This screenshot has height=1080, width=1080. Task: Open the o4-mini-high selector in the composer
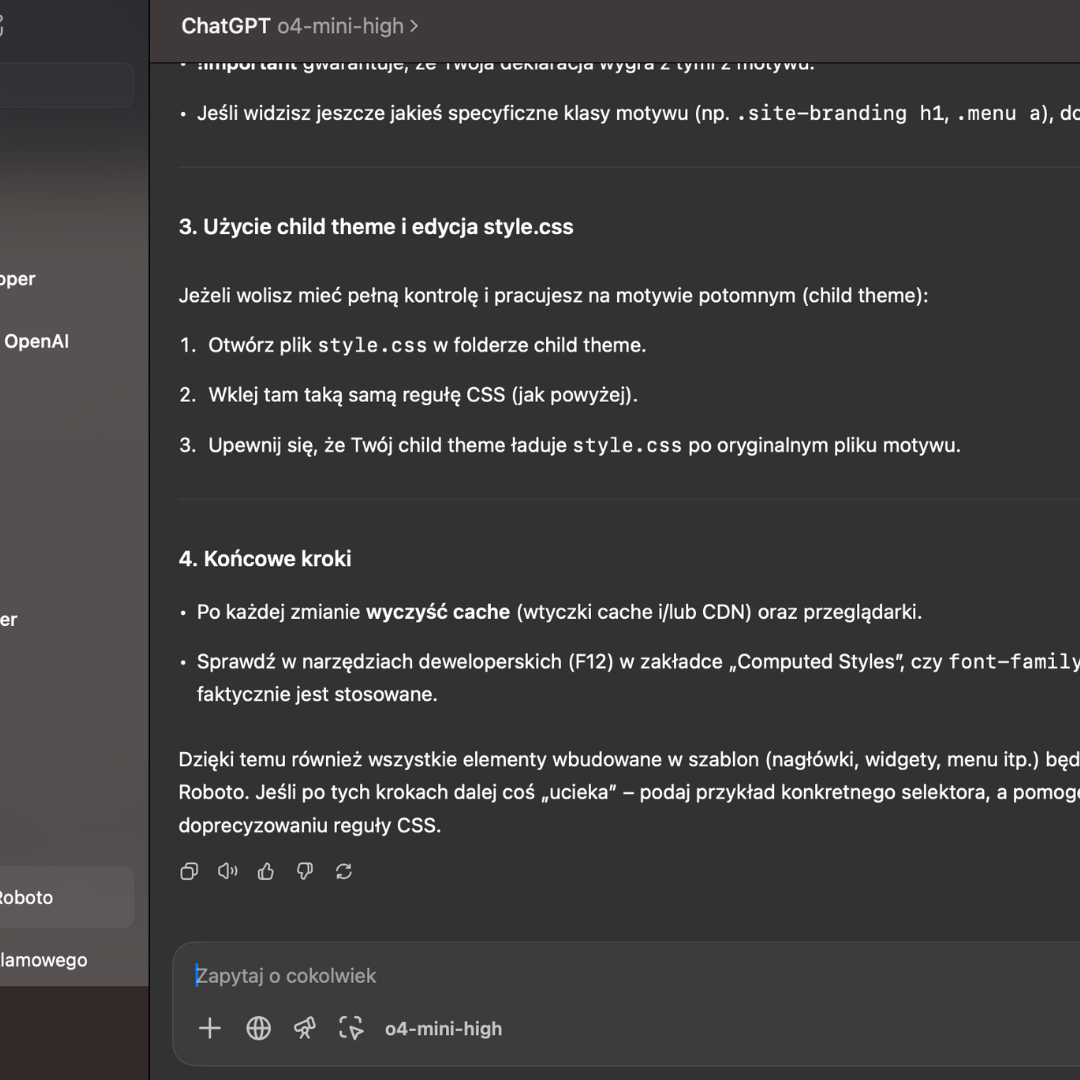point(443,1028)
